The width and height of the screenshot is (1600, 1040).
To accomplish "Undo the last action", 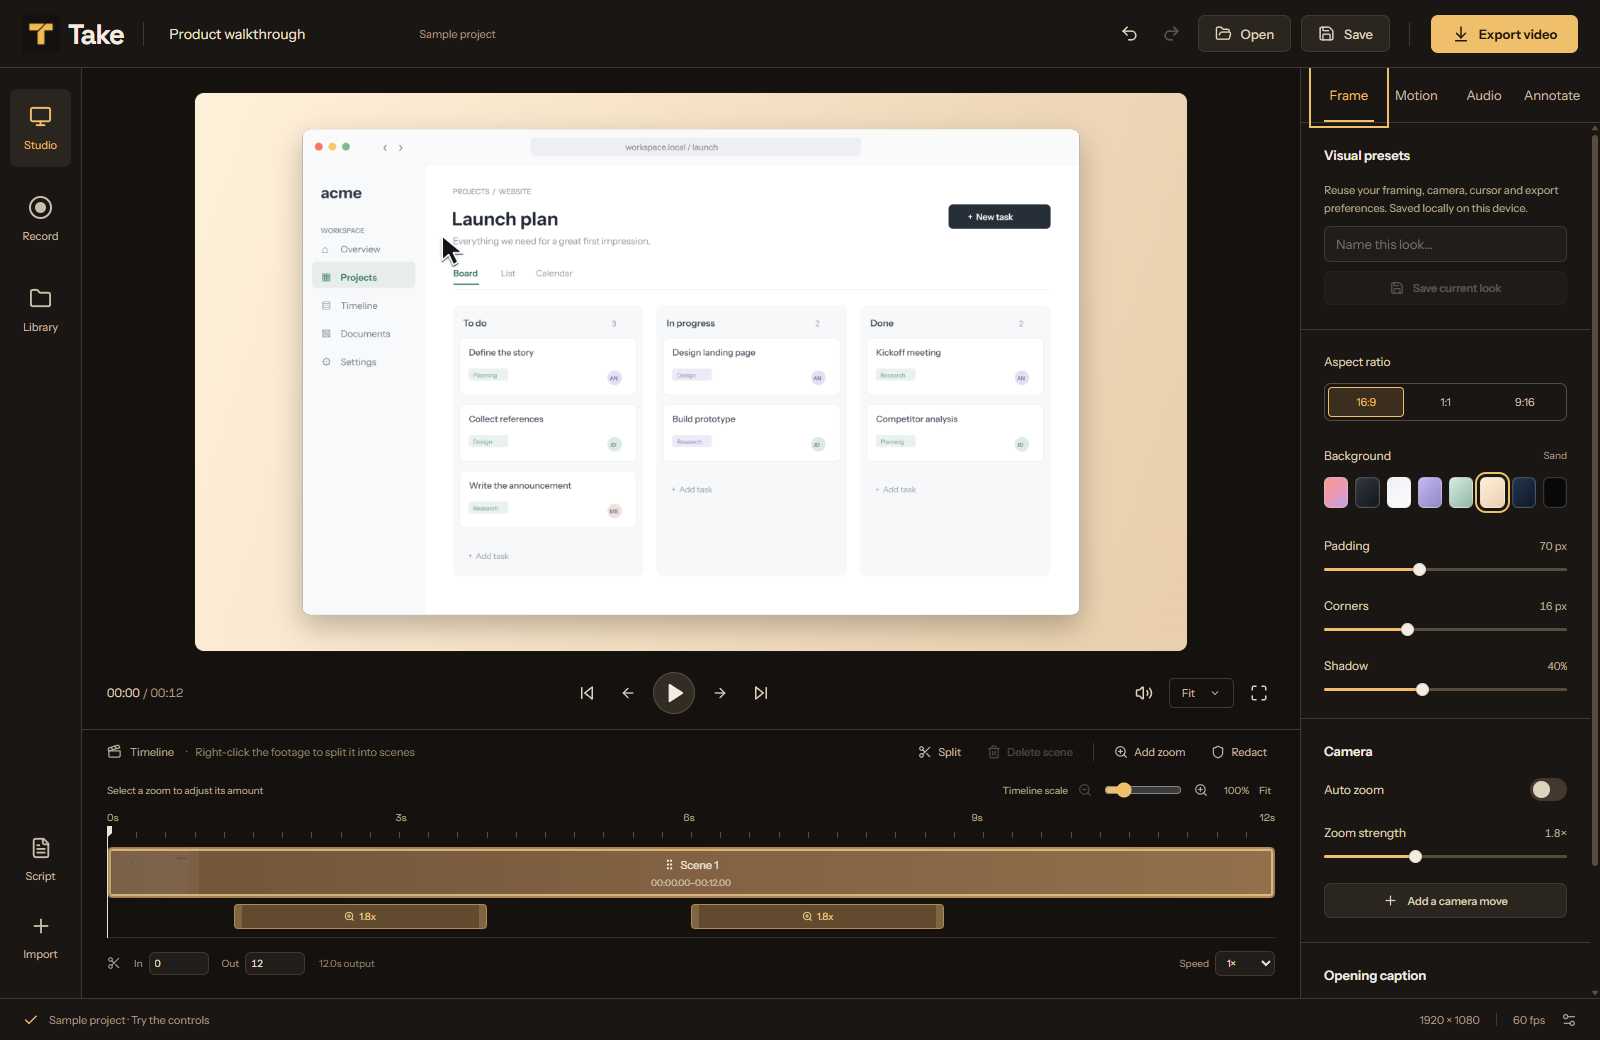I will pyautogui.click(x=1129, y=34).
